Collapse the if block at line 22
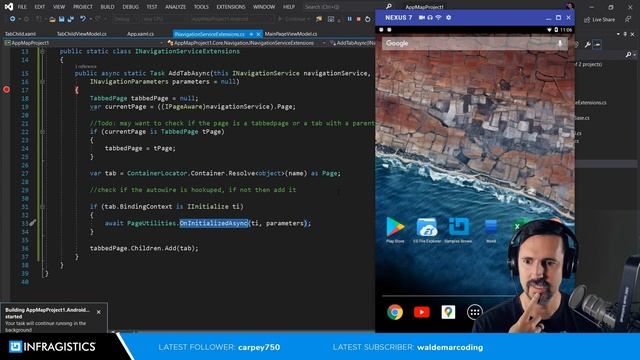This screenshot has width=640, height=360. [x=42, y=132]
